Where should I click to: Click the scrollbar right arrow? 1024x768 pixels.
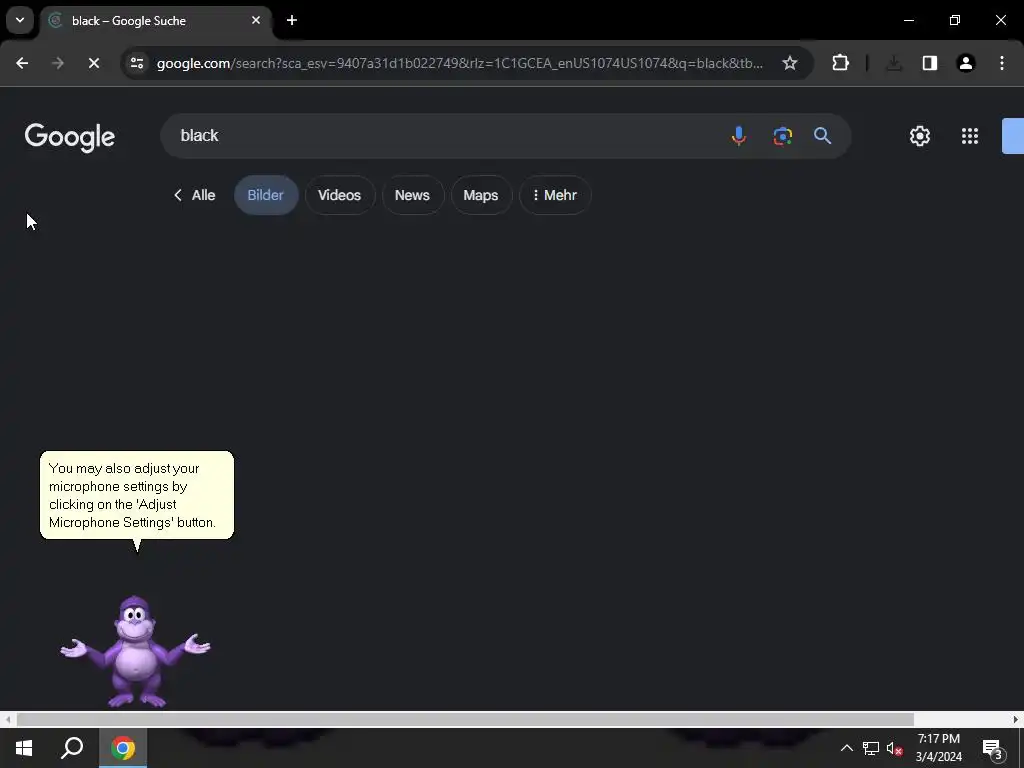tap(1016, 720)
